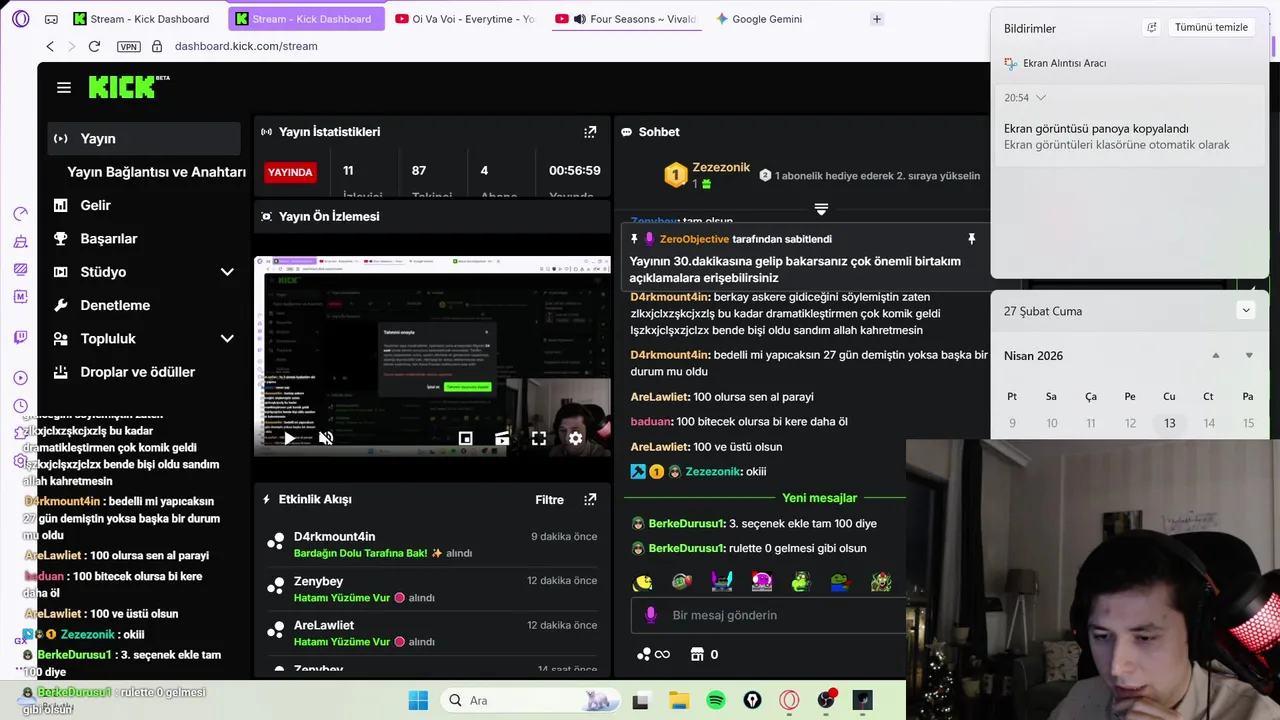Open stream preview settings gear
This screenshot has height=720, width=1280.
pos(575,438)
